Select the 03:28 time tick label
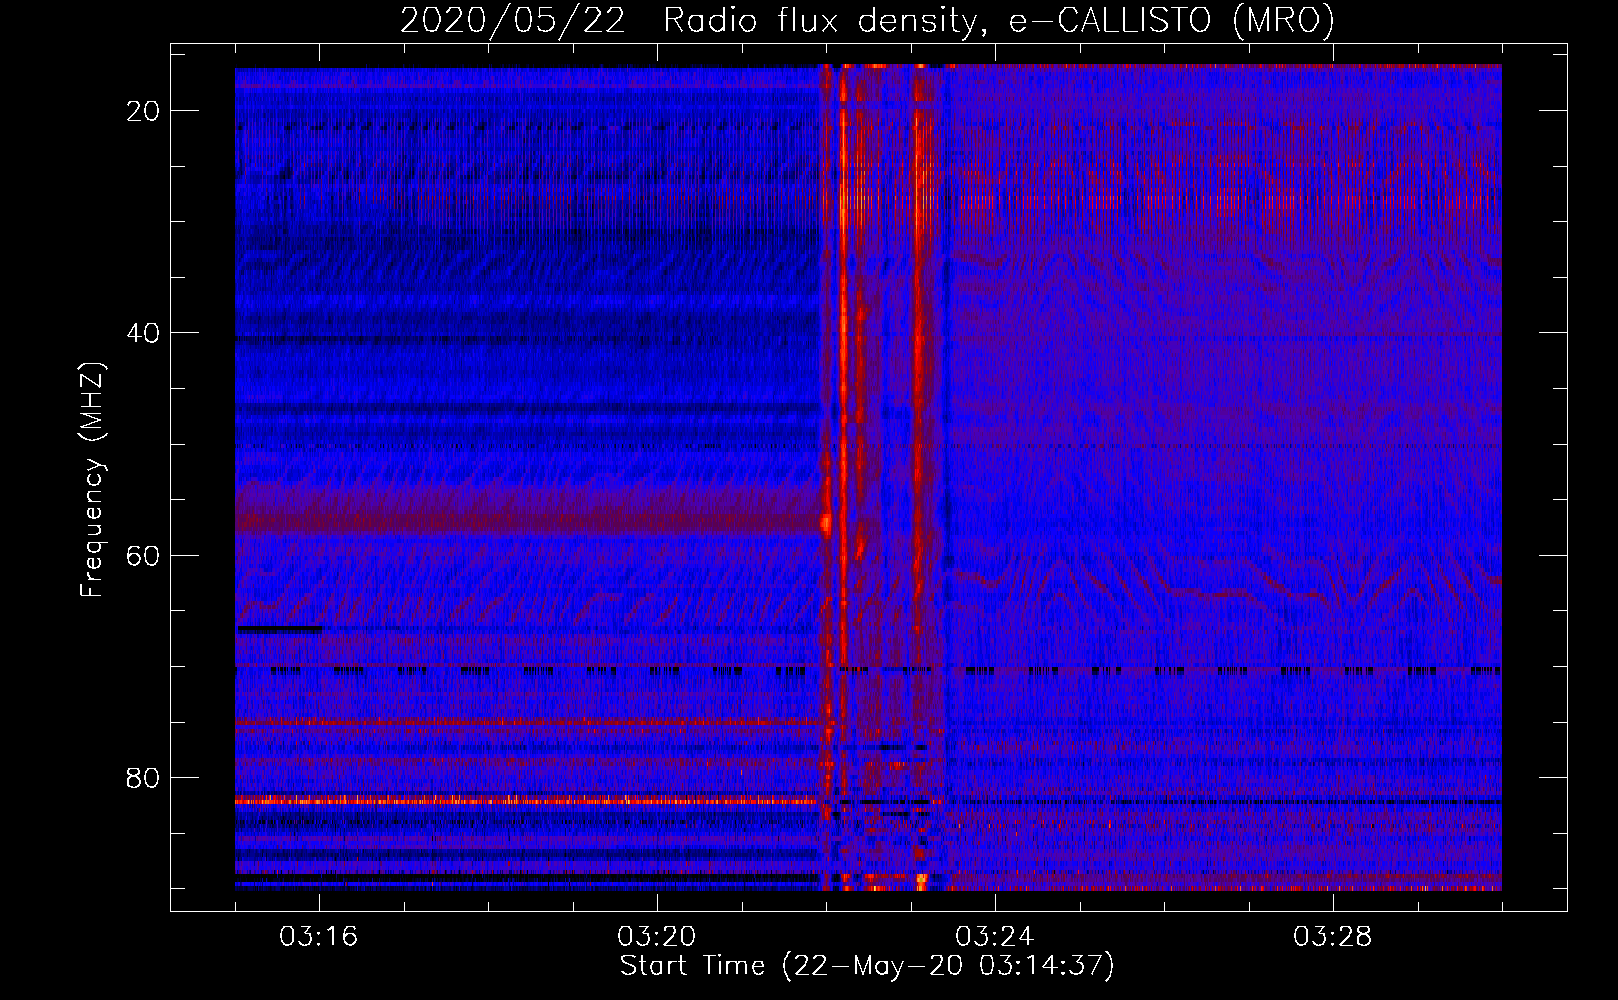This screenshot has height=1000, width=1618. point(1333,937)
